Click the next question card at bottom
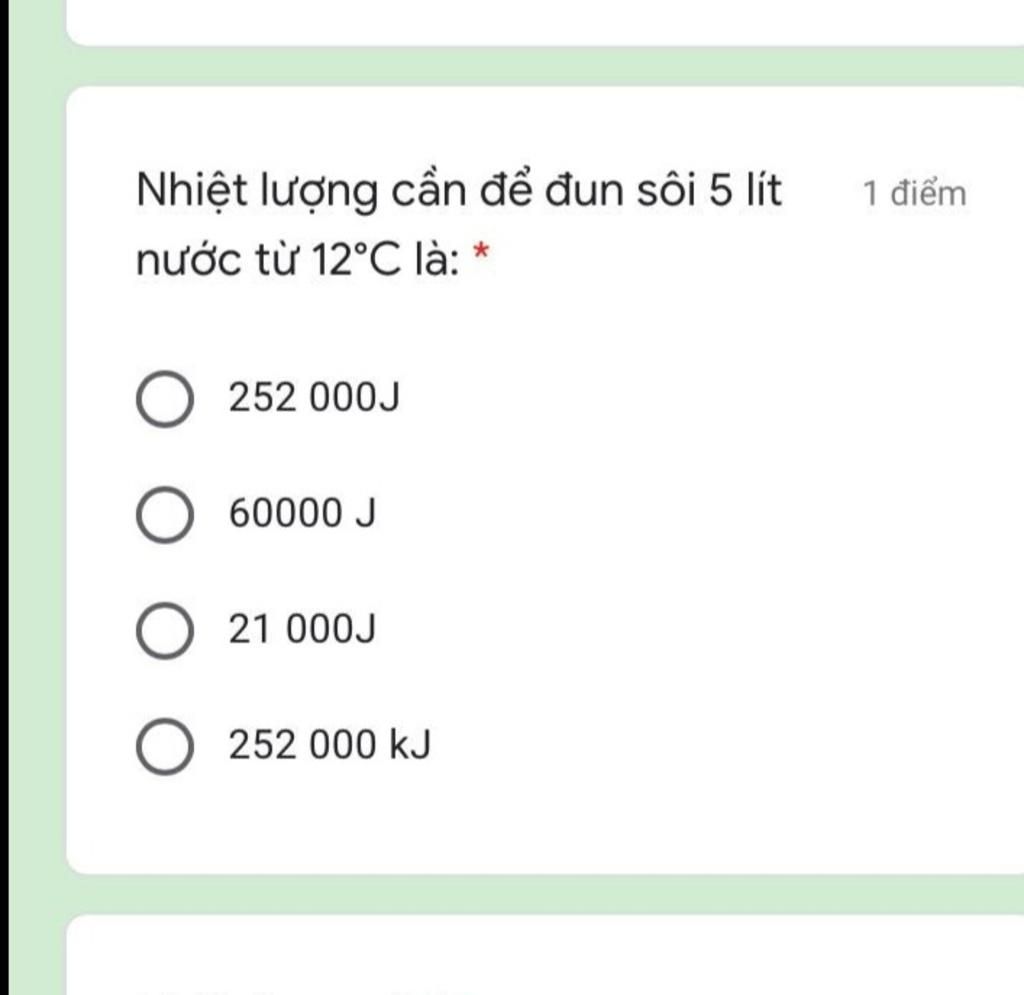Screen dimensions: 1024x995 tap(545, 955)
